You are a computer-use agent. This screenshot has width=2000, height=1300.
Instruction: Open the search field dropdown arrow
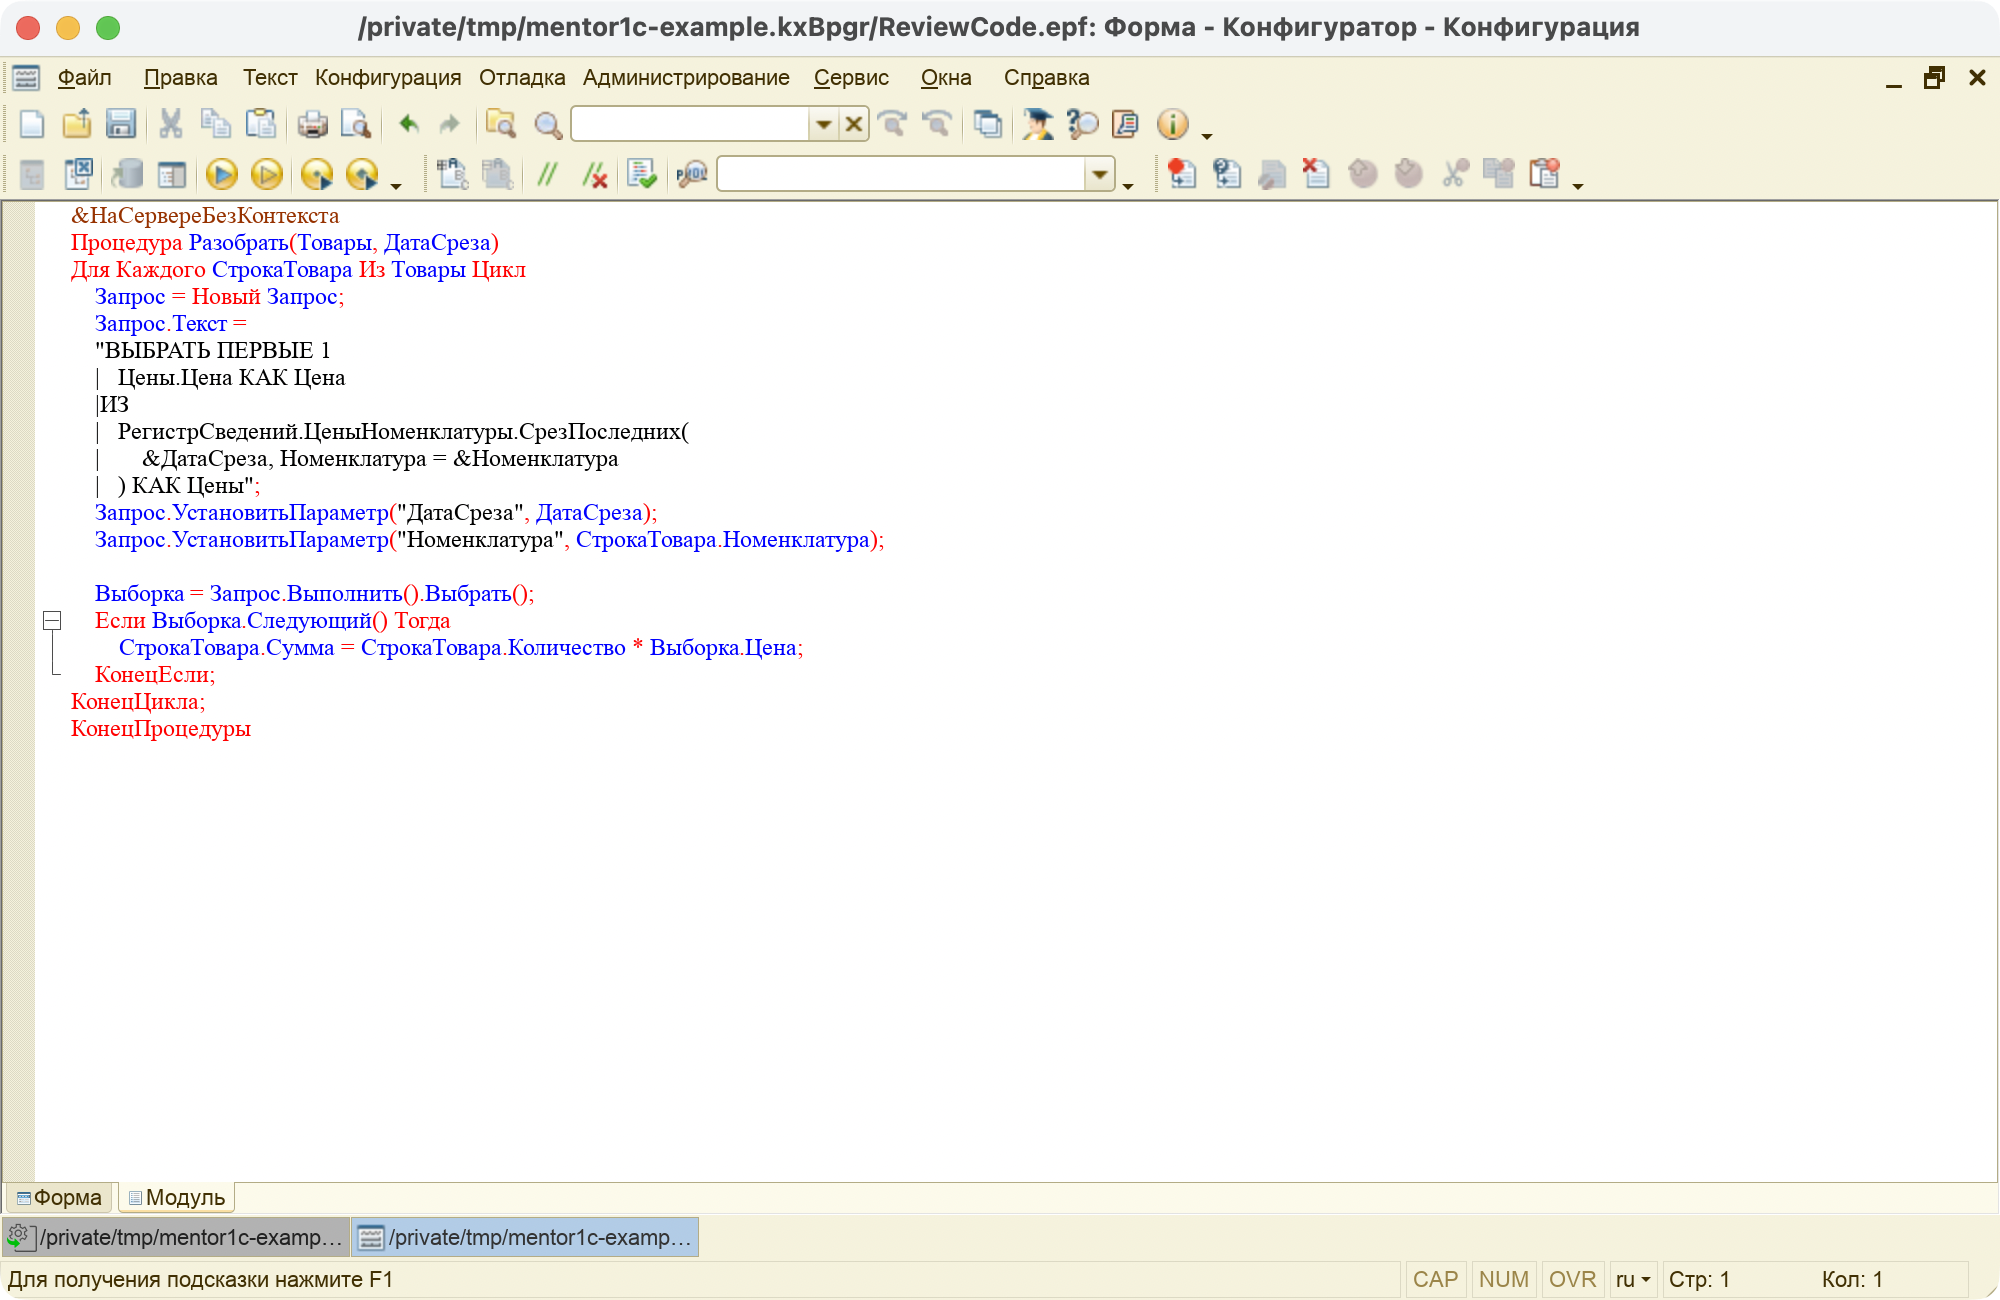click(x=823, y=124)
